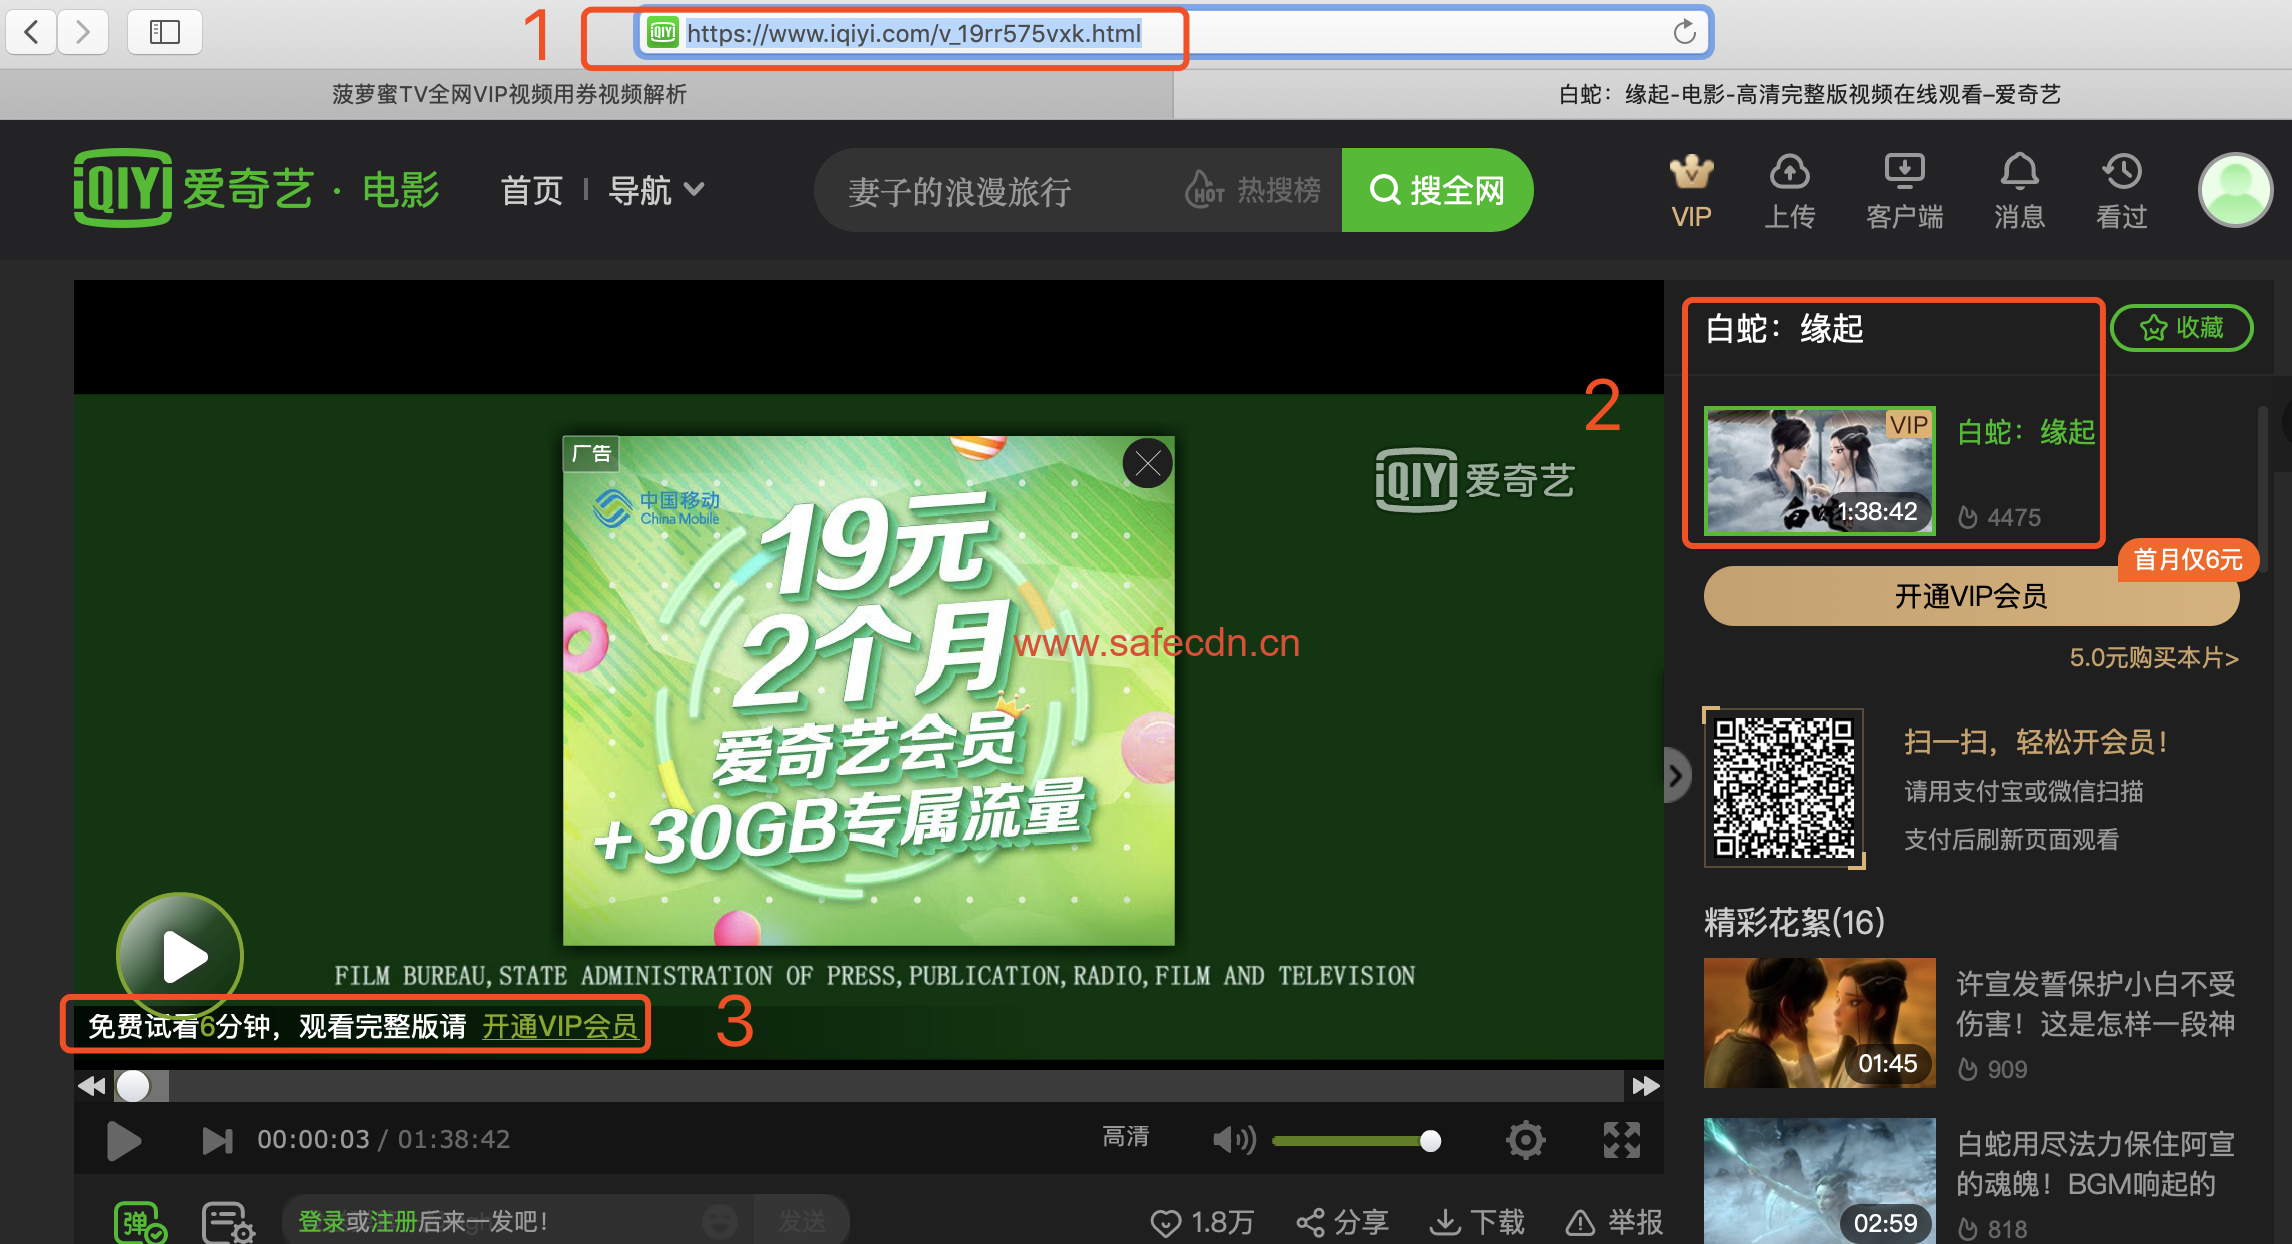
Task: Skip to next video icon
Action: click(x=217, y=1140)
